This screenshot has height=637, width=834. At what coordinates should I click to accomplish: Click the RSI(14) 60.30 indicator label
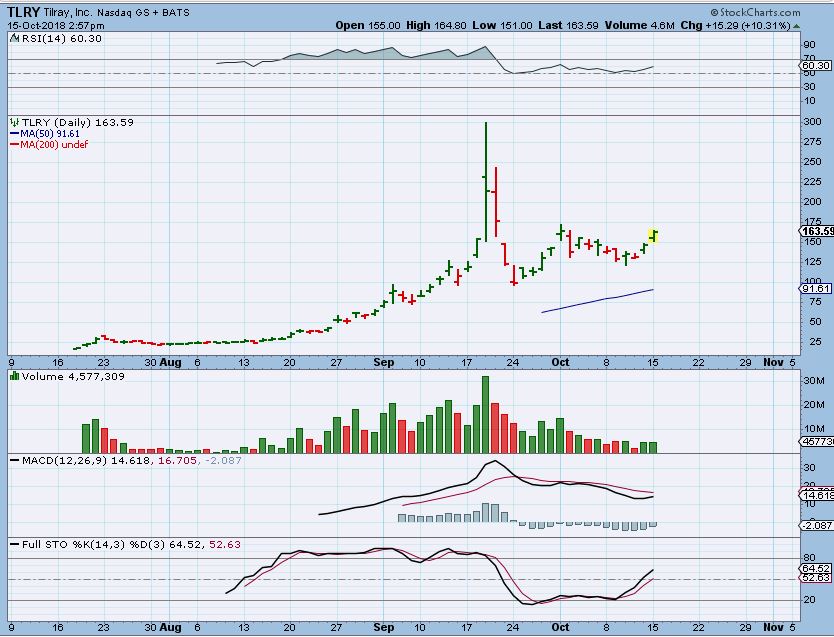pyautogui.click(x=62, y=38)
